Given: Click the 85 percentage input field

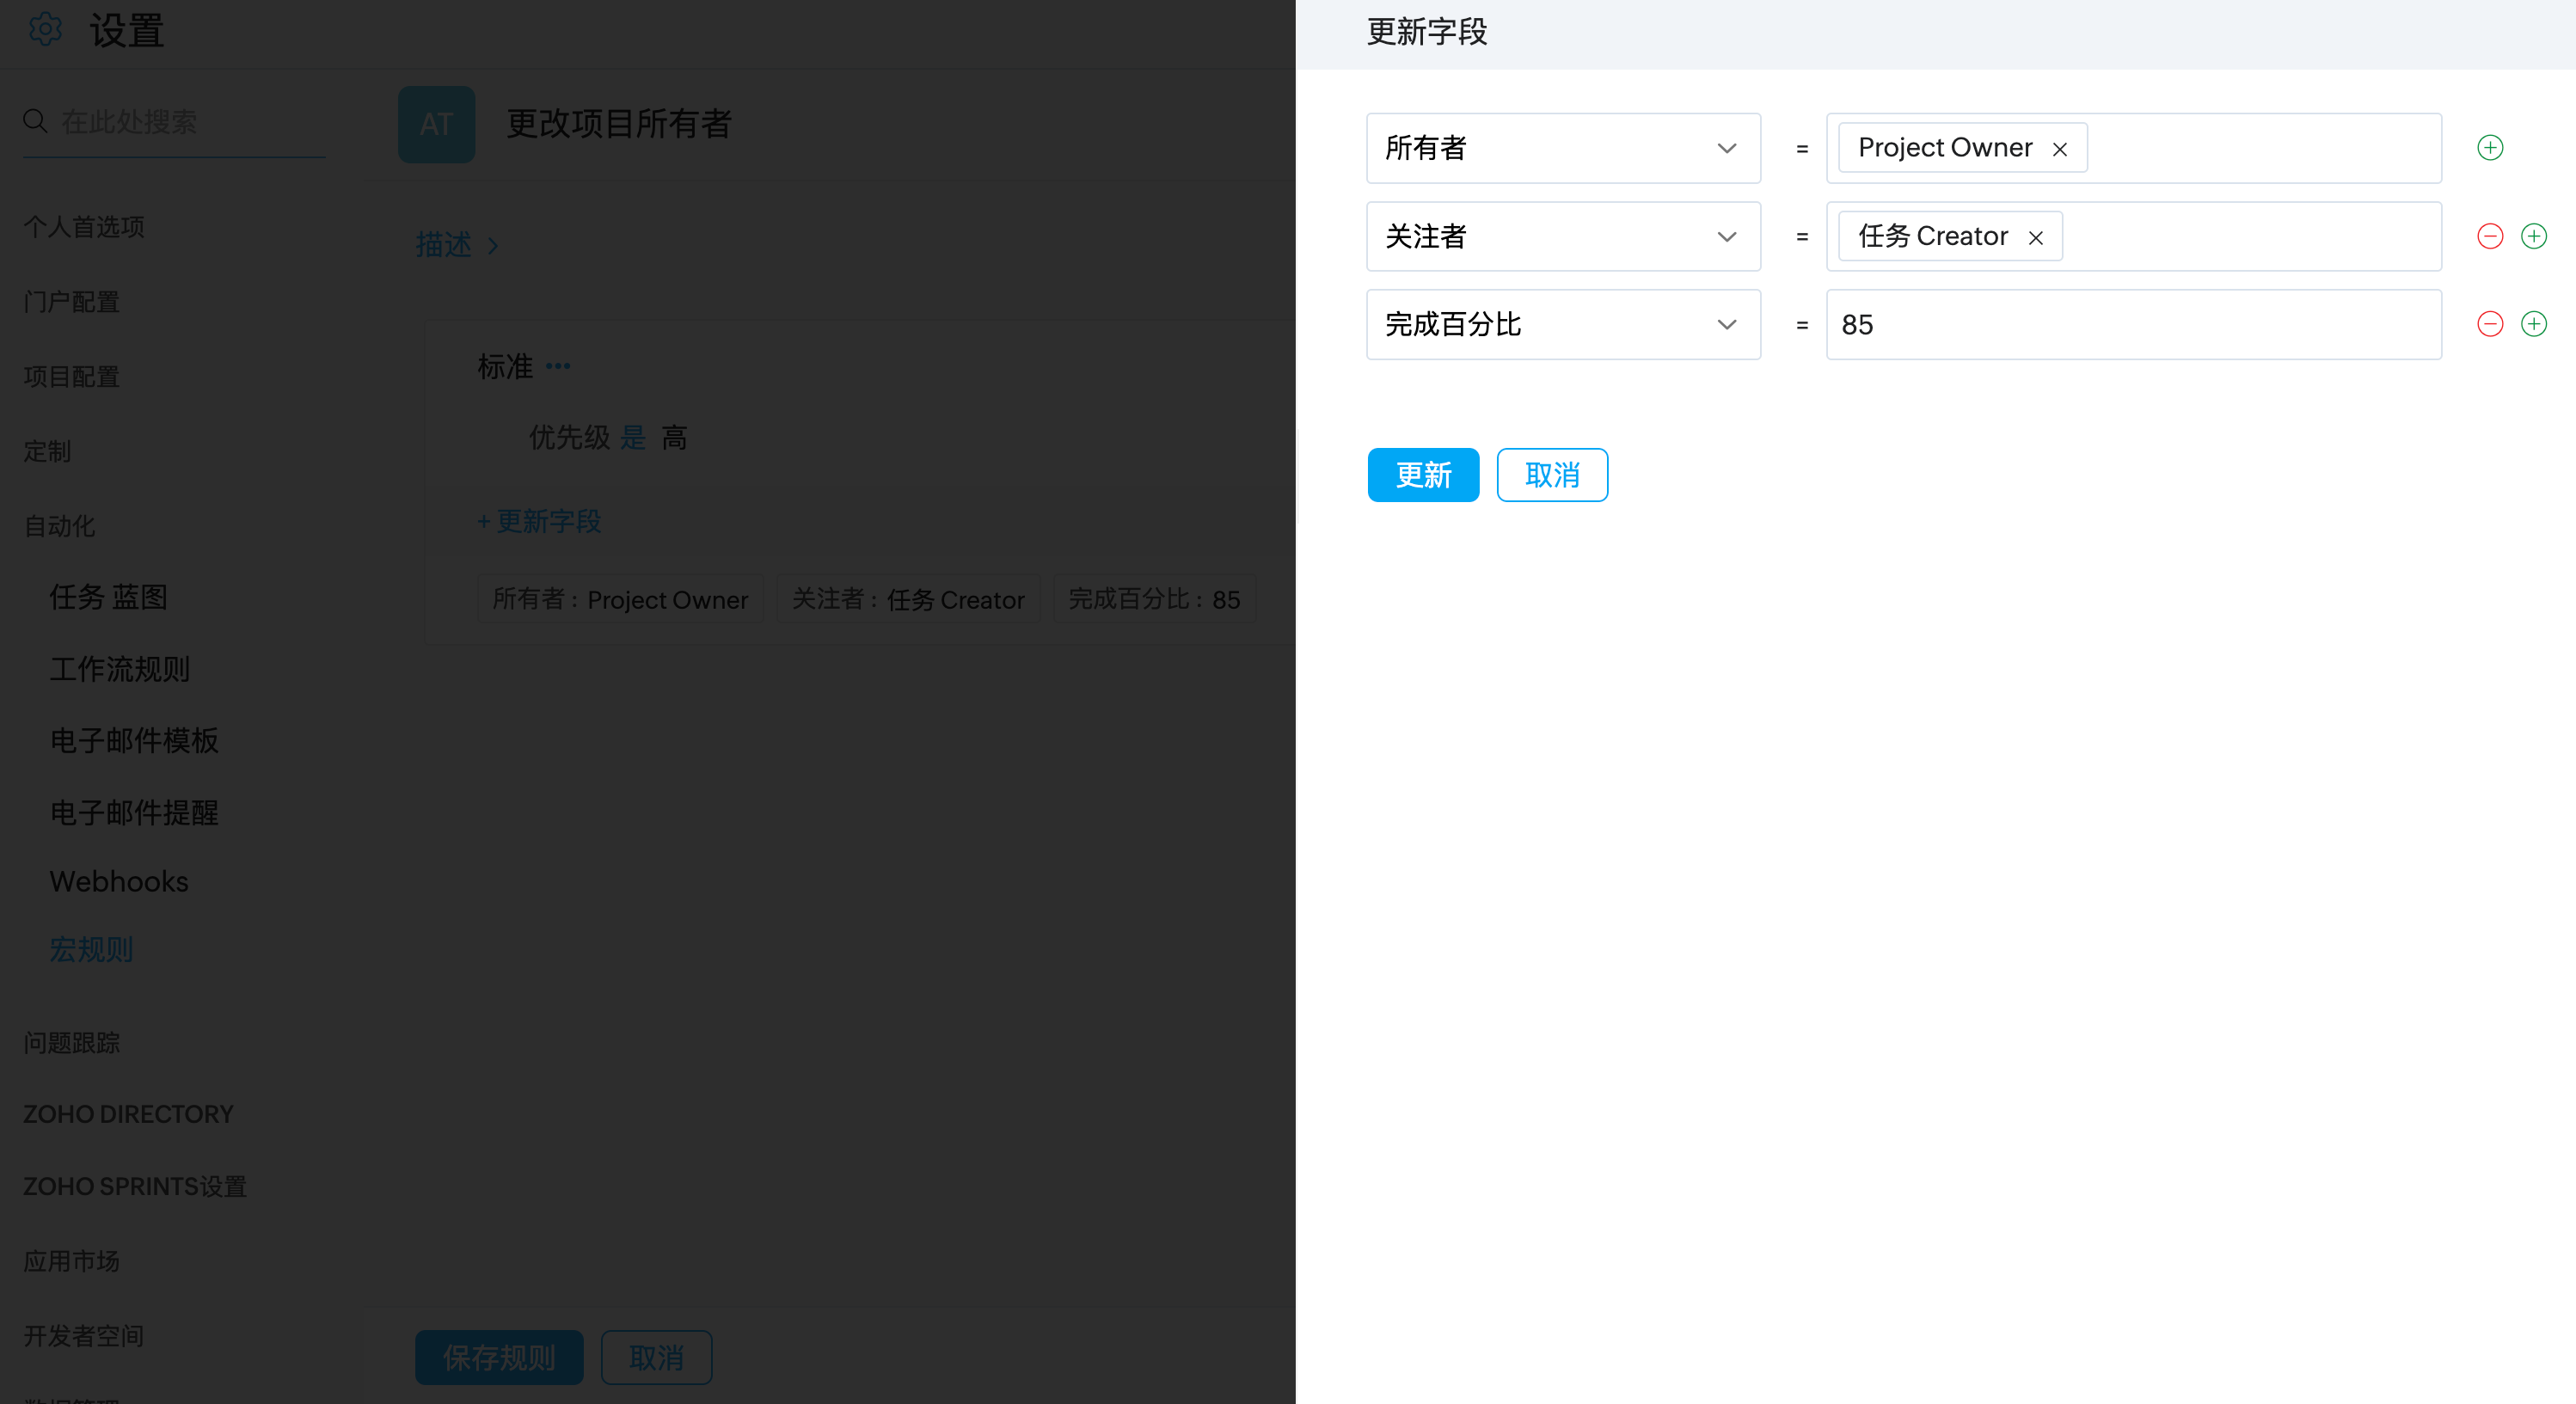Looking at the screenshot, I should coord(2132,324).
